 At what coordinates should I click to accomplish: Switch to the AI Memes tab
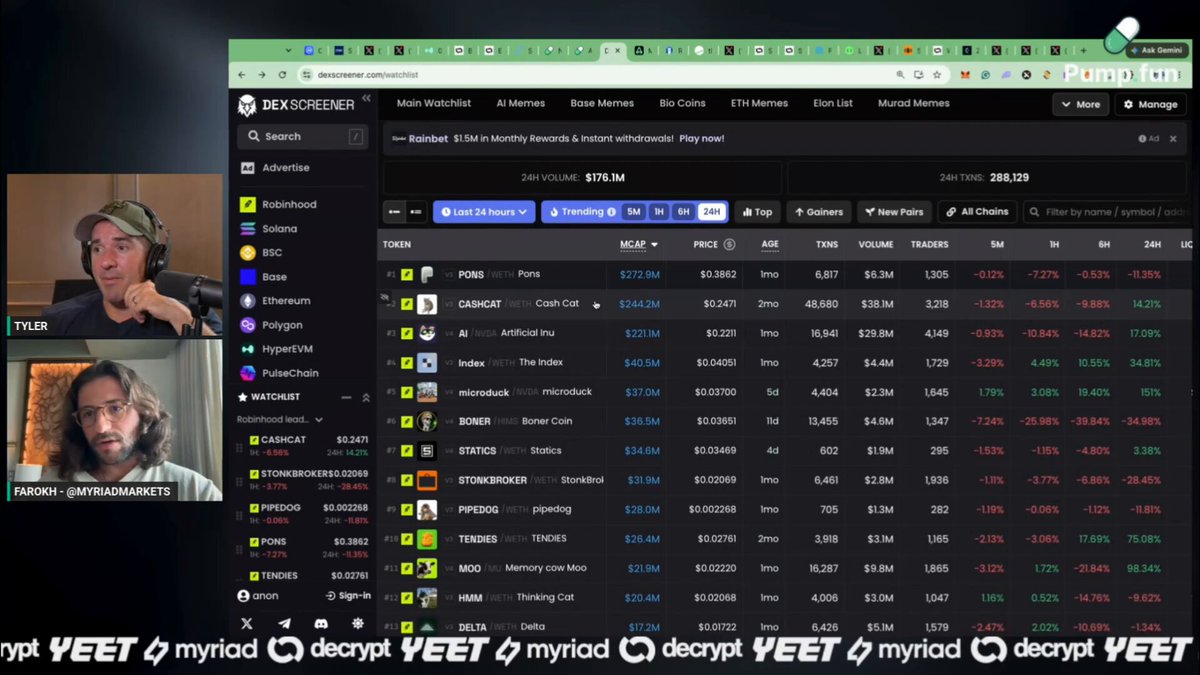[x=521, y=103]
